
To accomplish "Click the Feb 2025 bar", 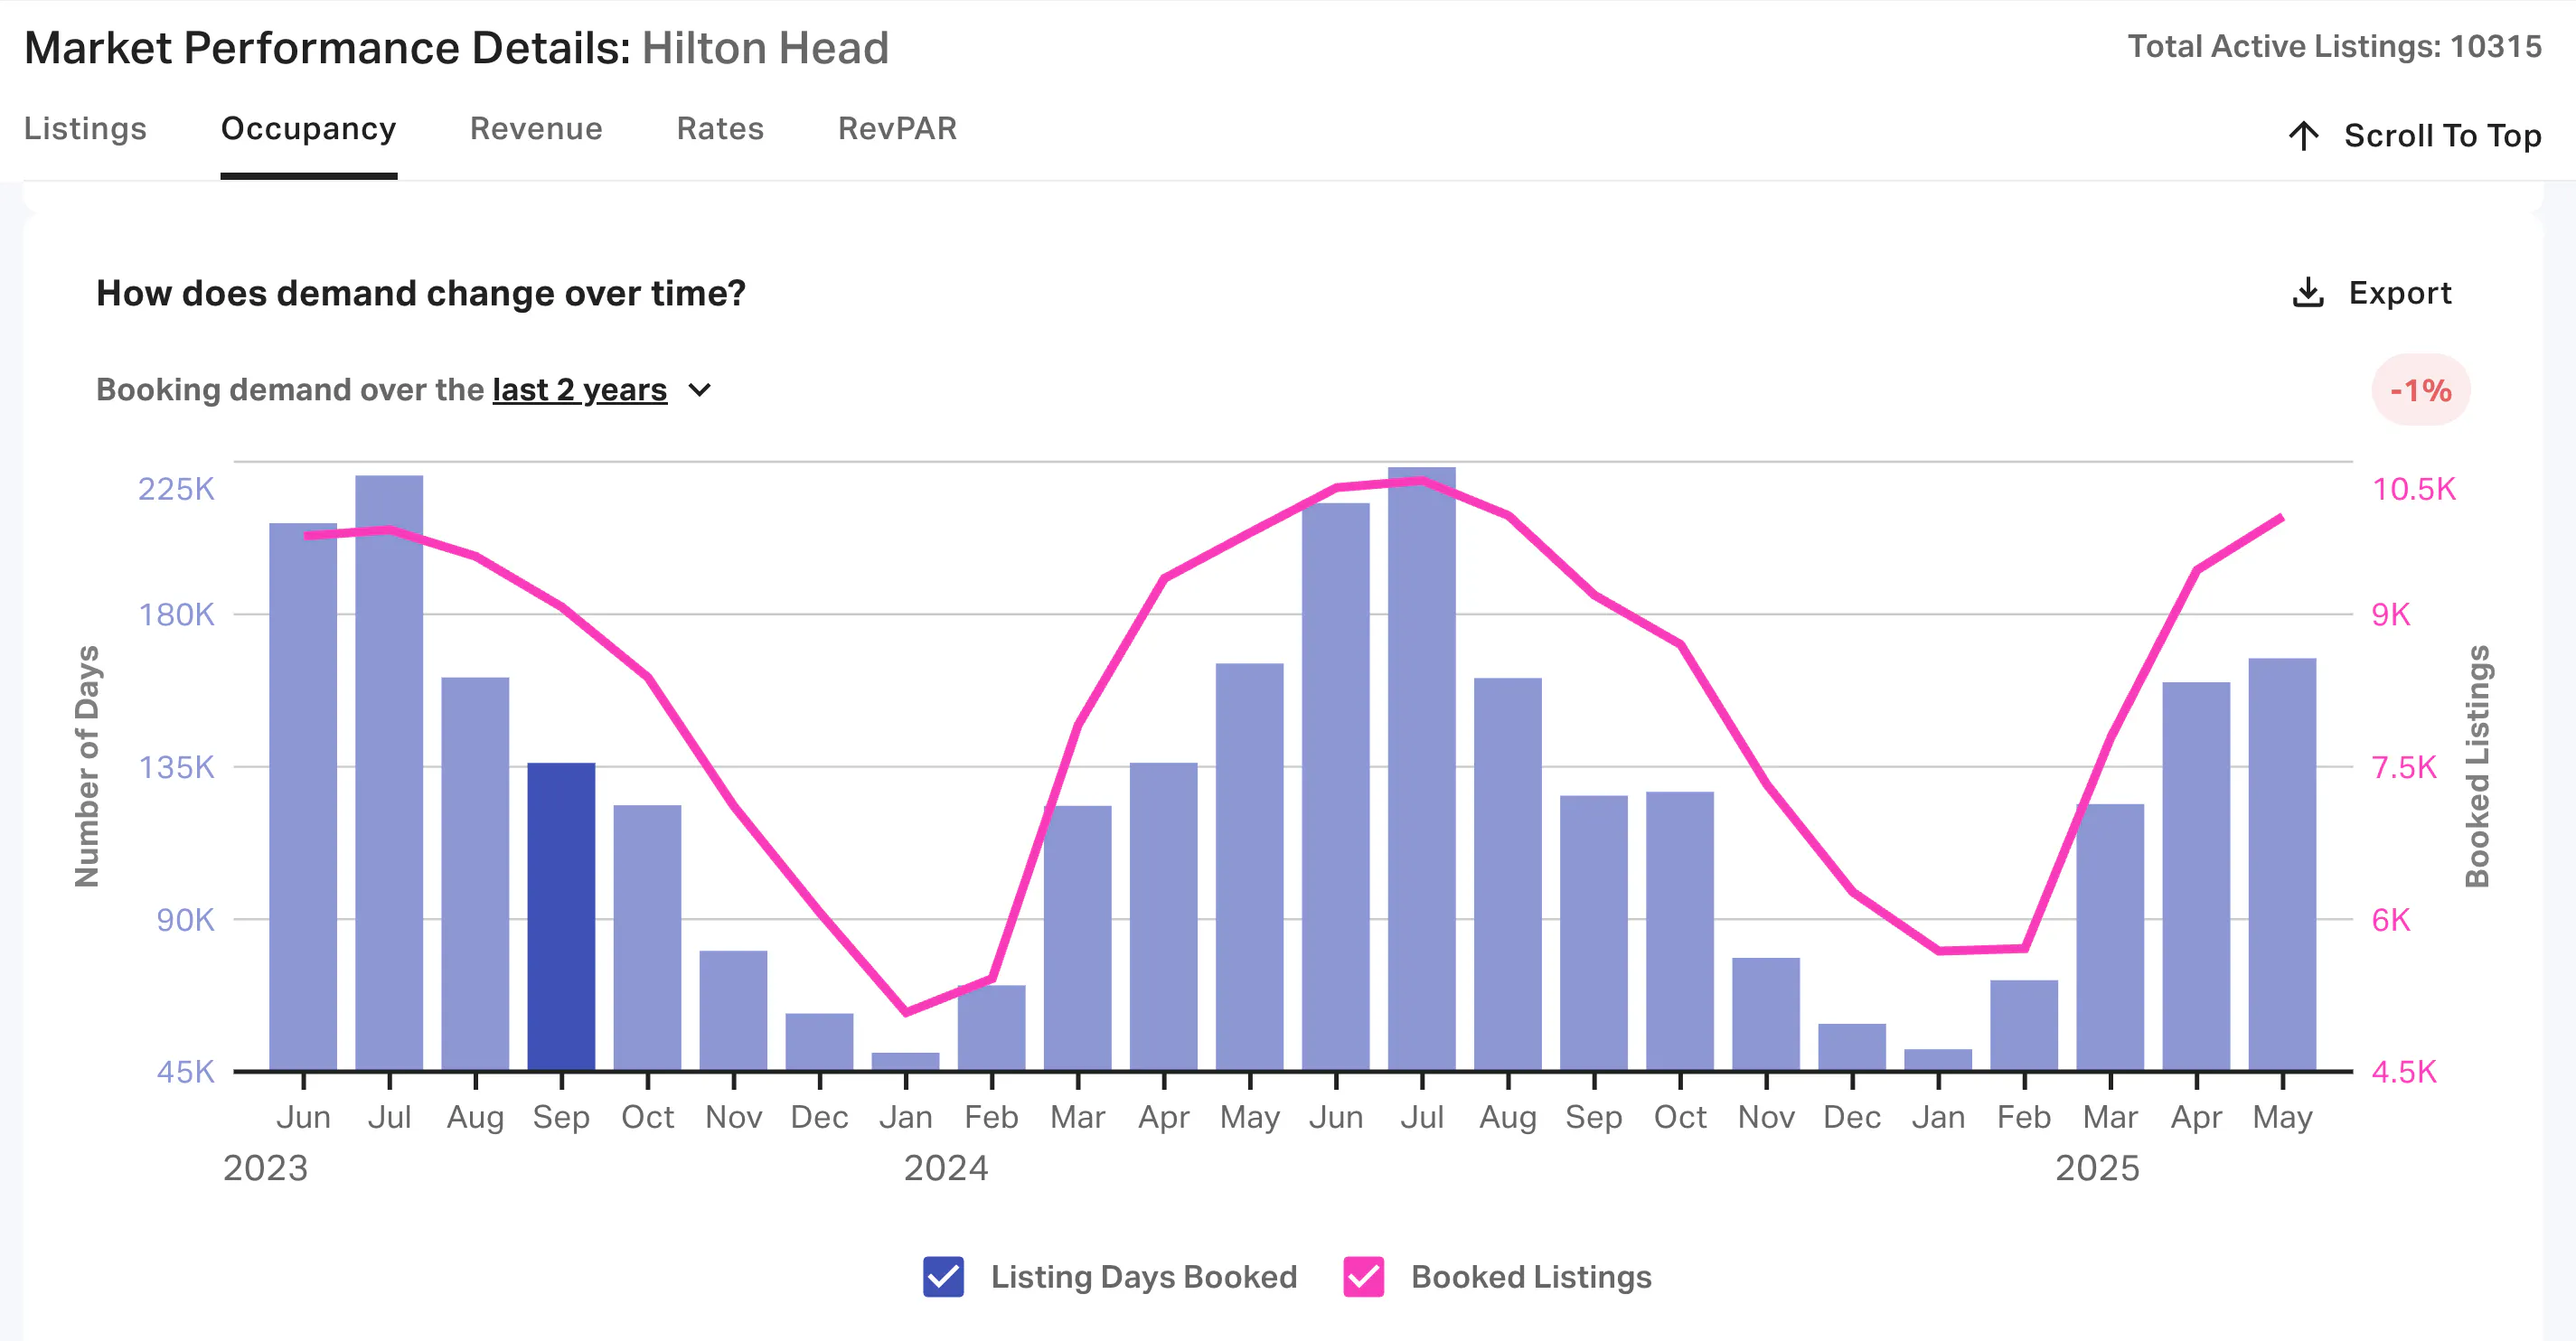I will click(2023, 1025).
